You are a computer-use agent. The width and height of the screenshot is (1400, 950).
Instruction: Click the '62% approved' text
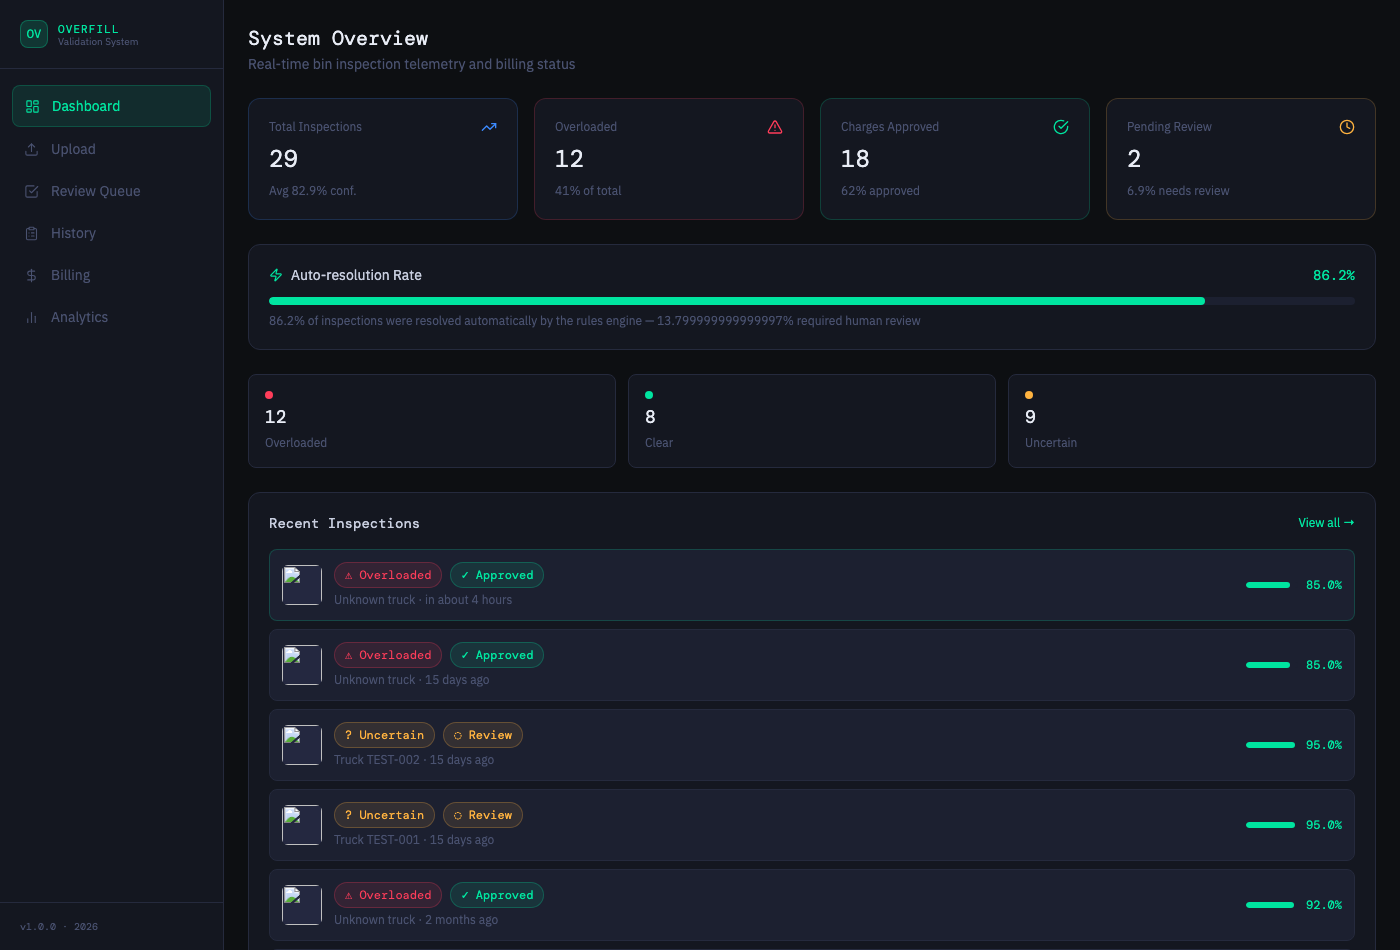pyautogui.click(x=880, y=191)
